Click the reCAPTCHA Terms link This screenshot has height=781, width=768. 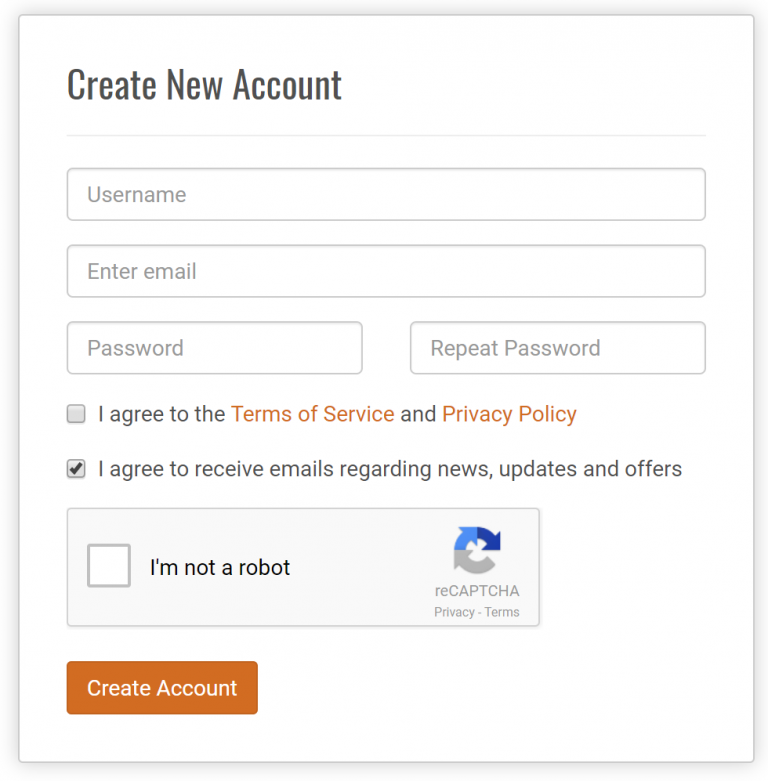502,612
